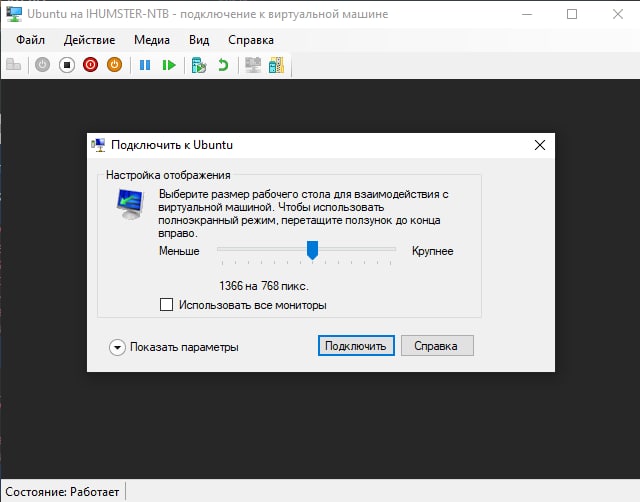Open the Вид menu
Viewport: 640px width, 502px height.
(x=199, y=40)
